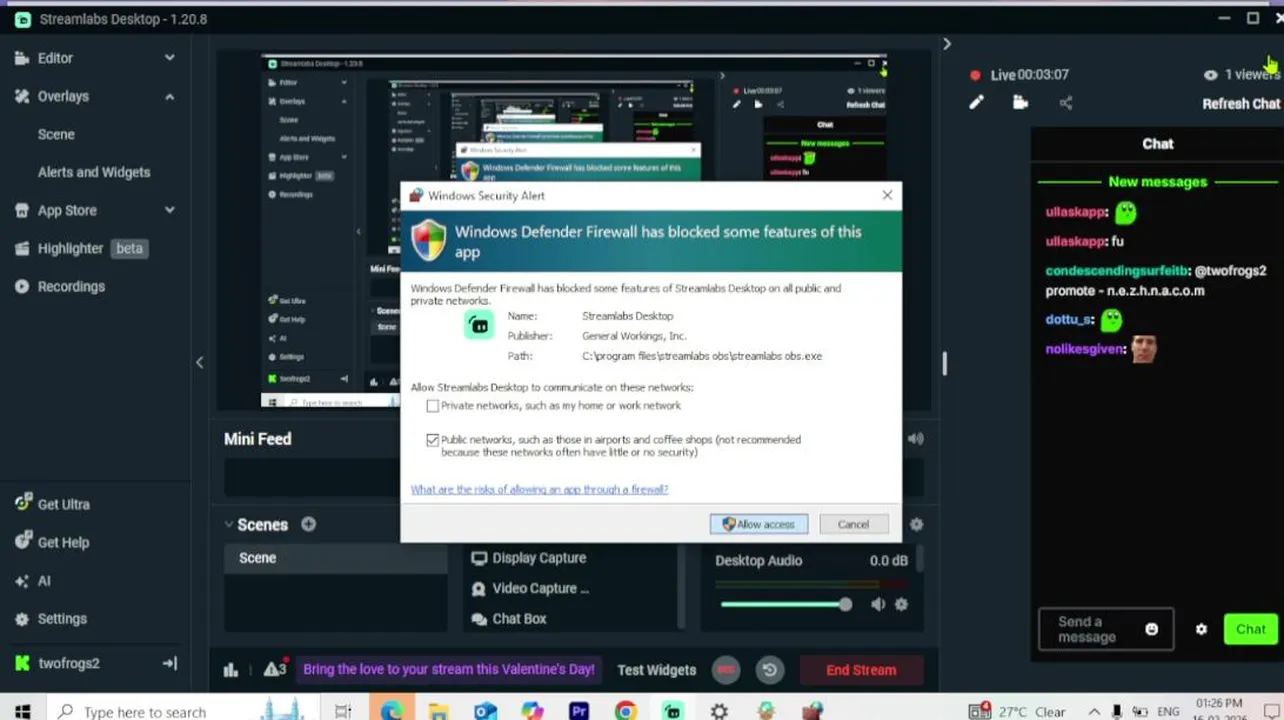Image resolution: width=1284 pixels, height=720 pixels.
Task: Open the firewall risks help link
Action: (x=539, y=489)
